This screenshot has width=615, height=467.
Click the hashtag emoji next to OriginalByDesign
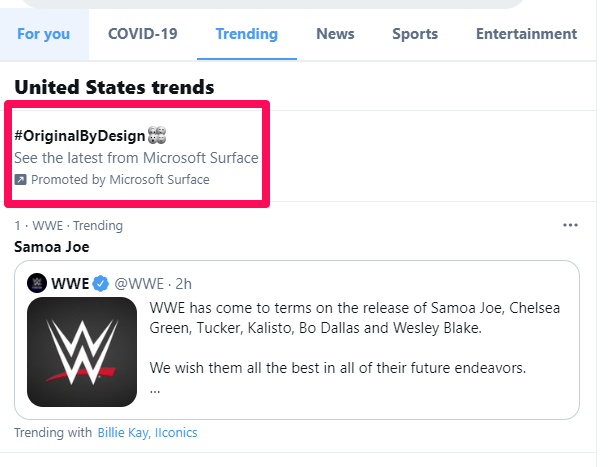[157, 135]
